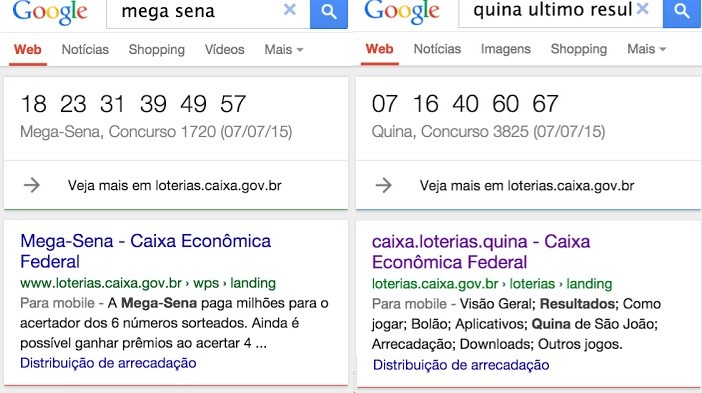Click the arrow icon beside Mega-Sena Veja mais

coord(32,185)
